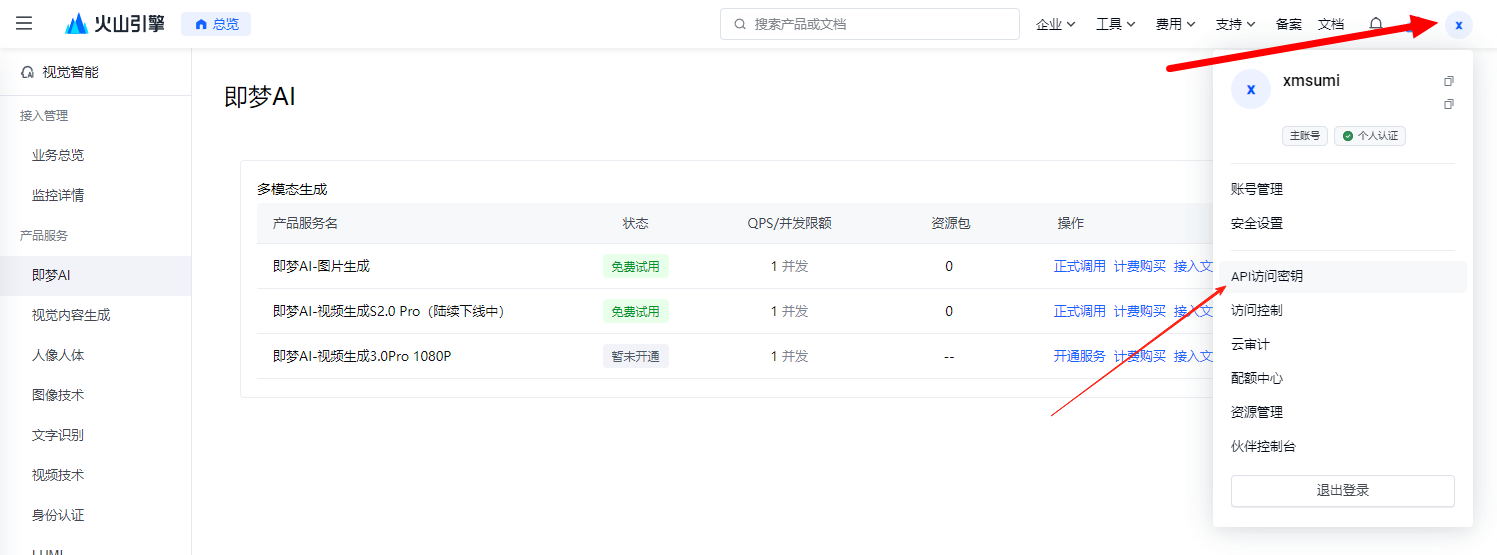Screen dimensions: 1497x555
Task: Select 人像人体 in sidebar
Action: 58,355
